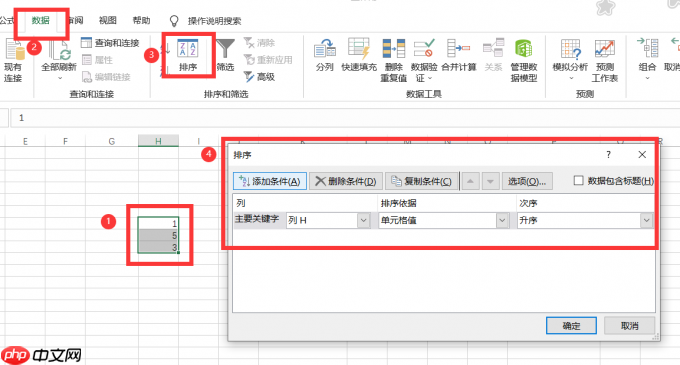Click 确定 to confirm sort
The height and width of the screenshot is (365, 680).
tap(571, 326)
